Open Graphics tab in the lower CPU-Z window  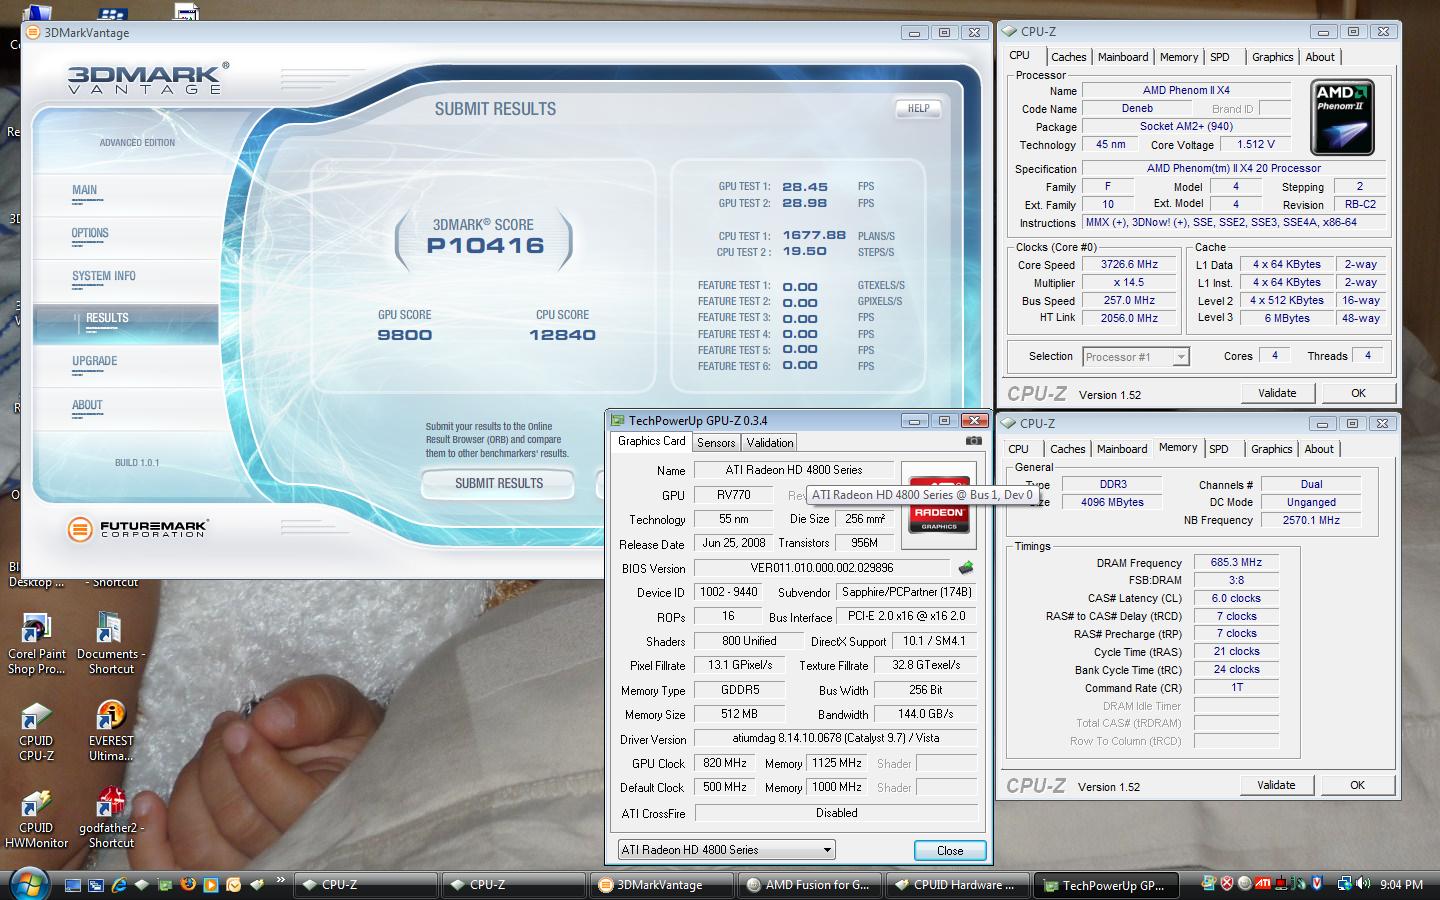point(1271,449)
